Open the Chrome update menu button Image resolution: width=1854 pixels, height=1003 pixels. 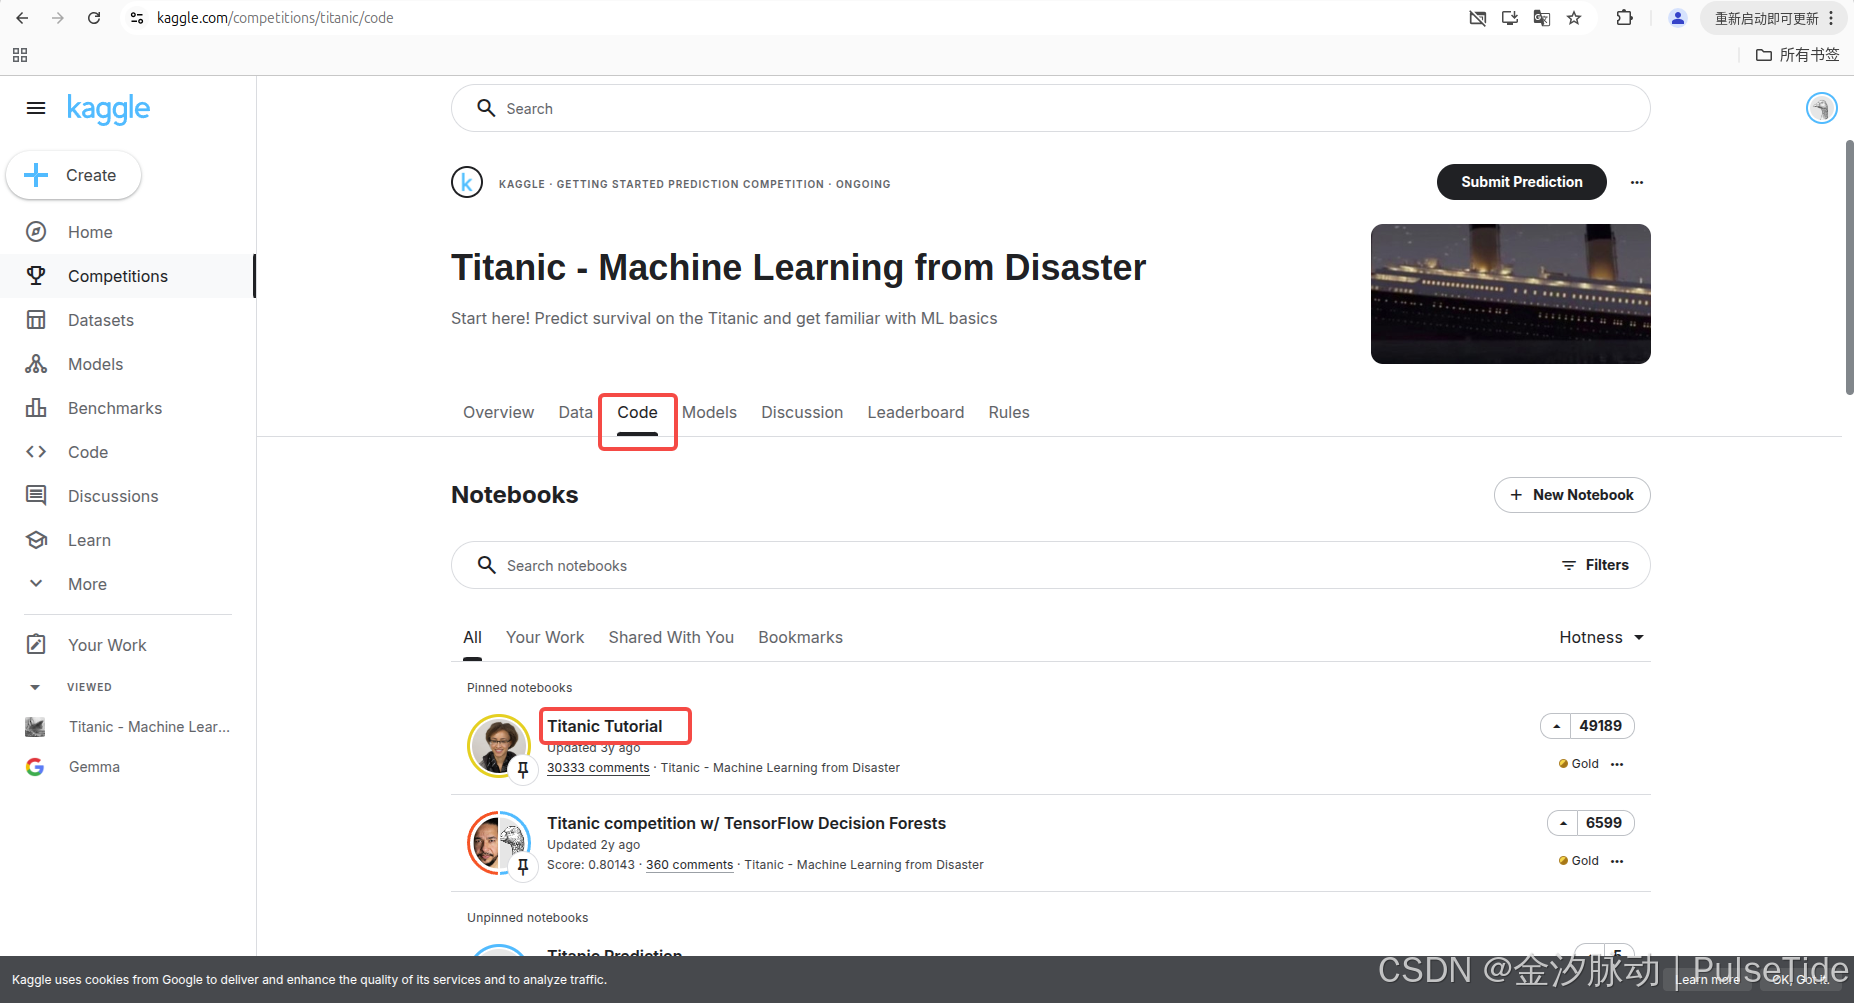[1774, 18]
